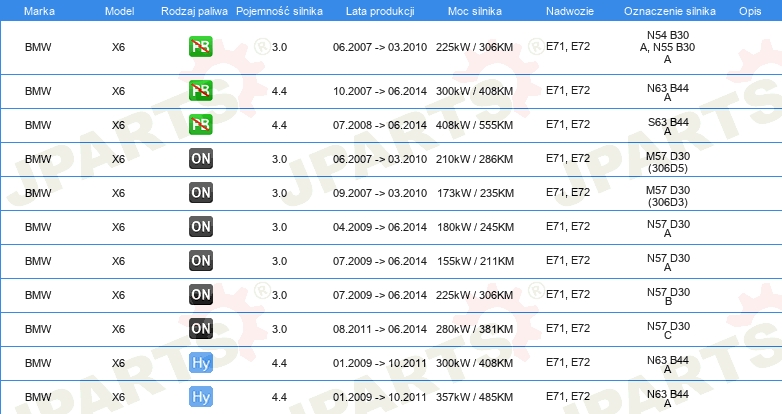Click petrol icon in the 225kW/306KM 06.2007 row

click(200, 47)
